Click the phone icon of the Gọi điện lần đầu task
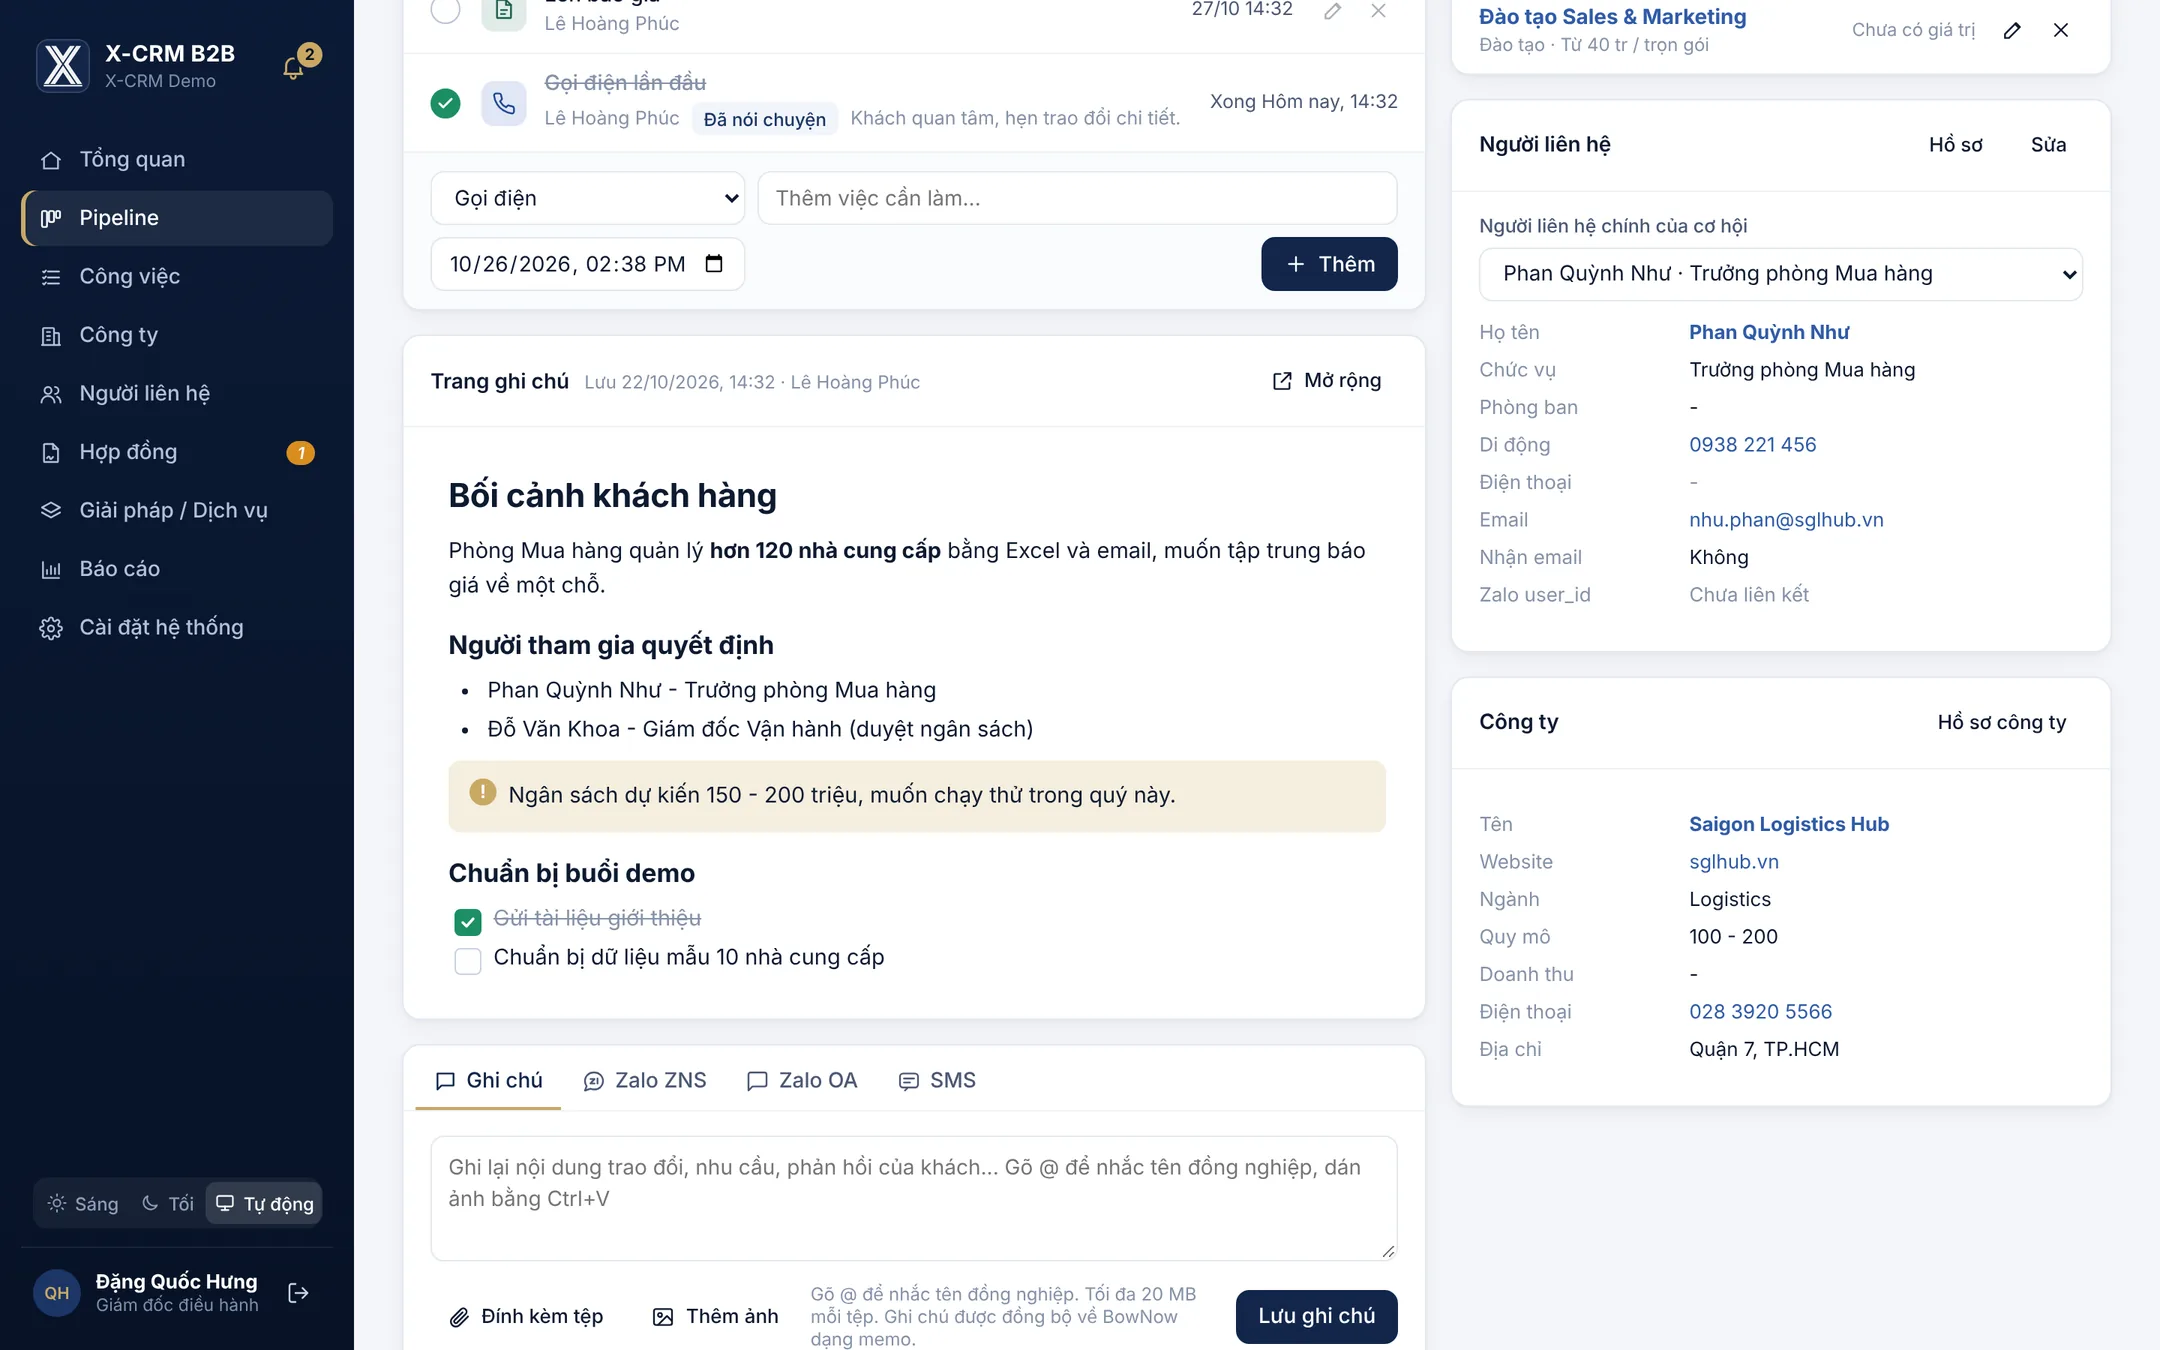Image resolution: width=2160 pixels, height=1350 pixels. click(504, 103)
